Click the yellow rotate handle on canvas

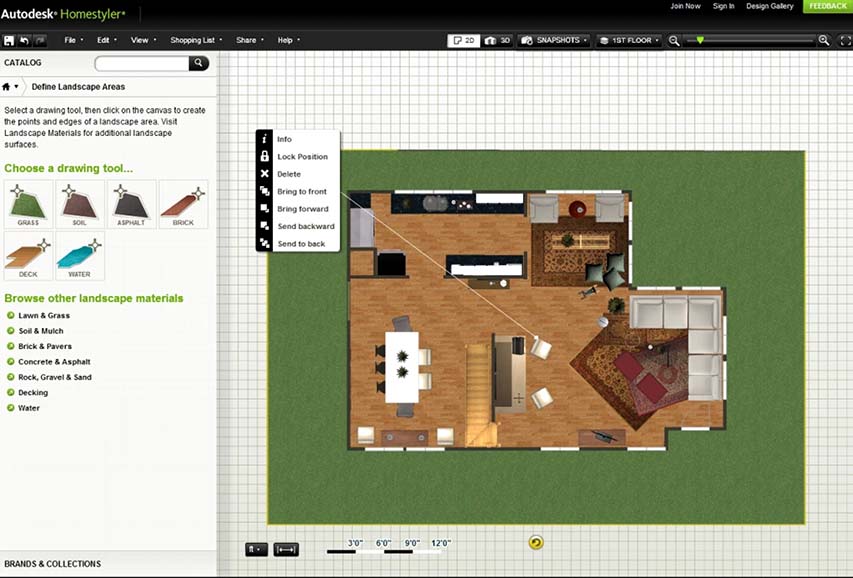536,542
